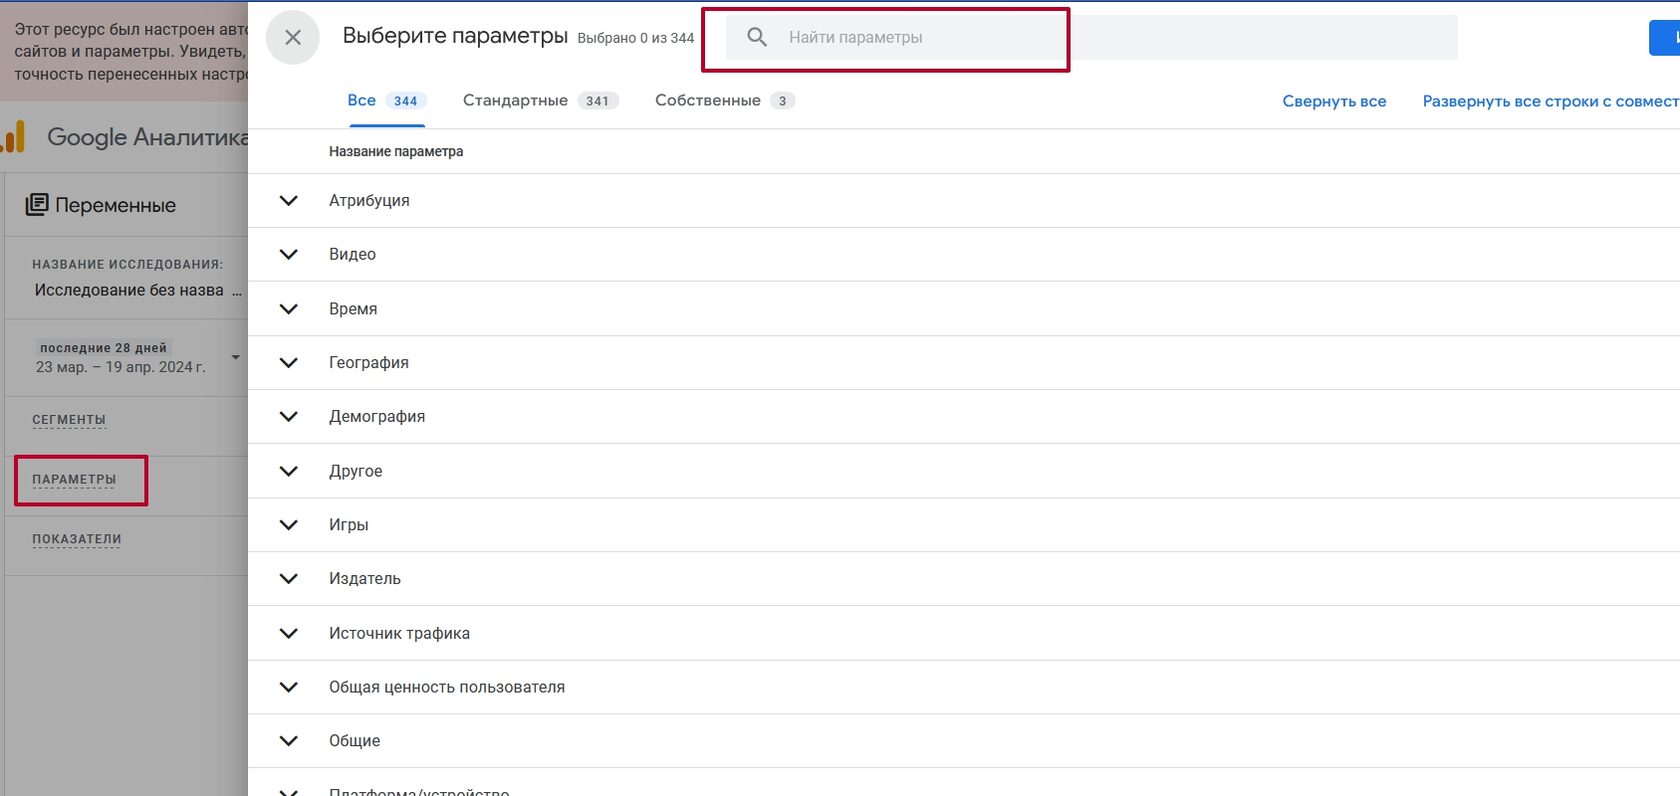
Task: Click the magnifier search icon
Action: pyautogui.click(x=757, y=37)
